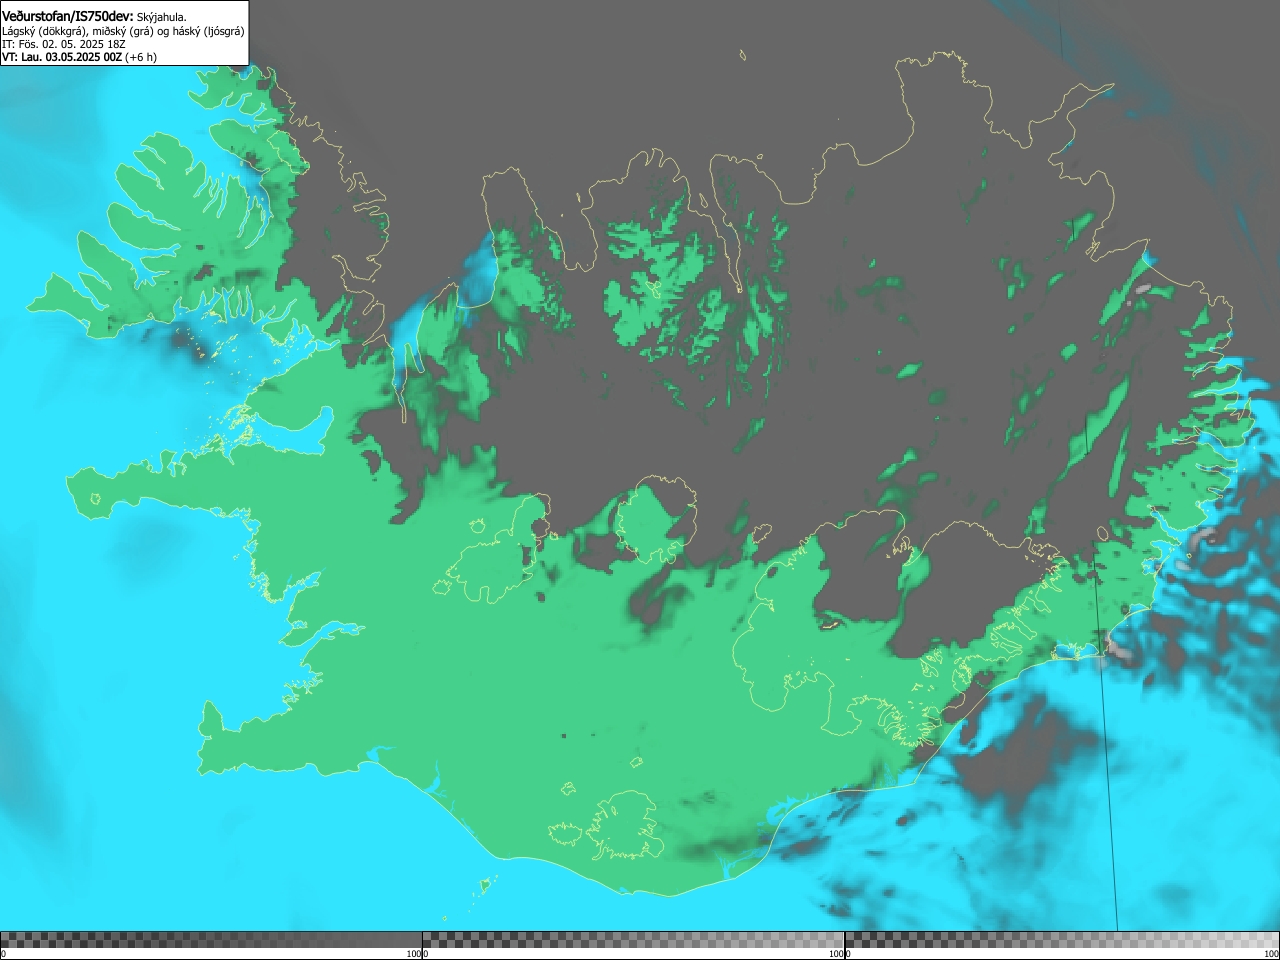Click the mid-cloud grayscale bar at bottom center

pyautogui.click(x=633, y=940)
